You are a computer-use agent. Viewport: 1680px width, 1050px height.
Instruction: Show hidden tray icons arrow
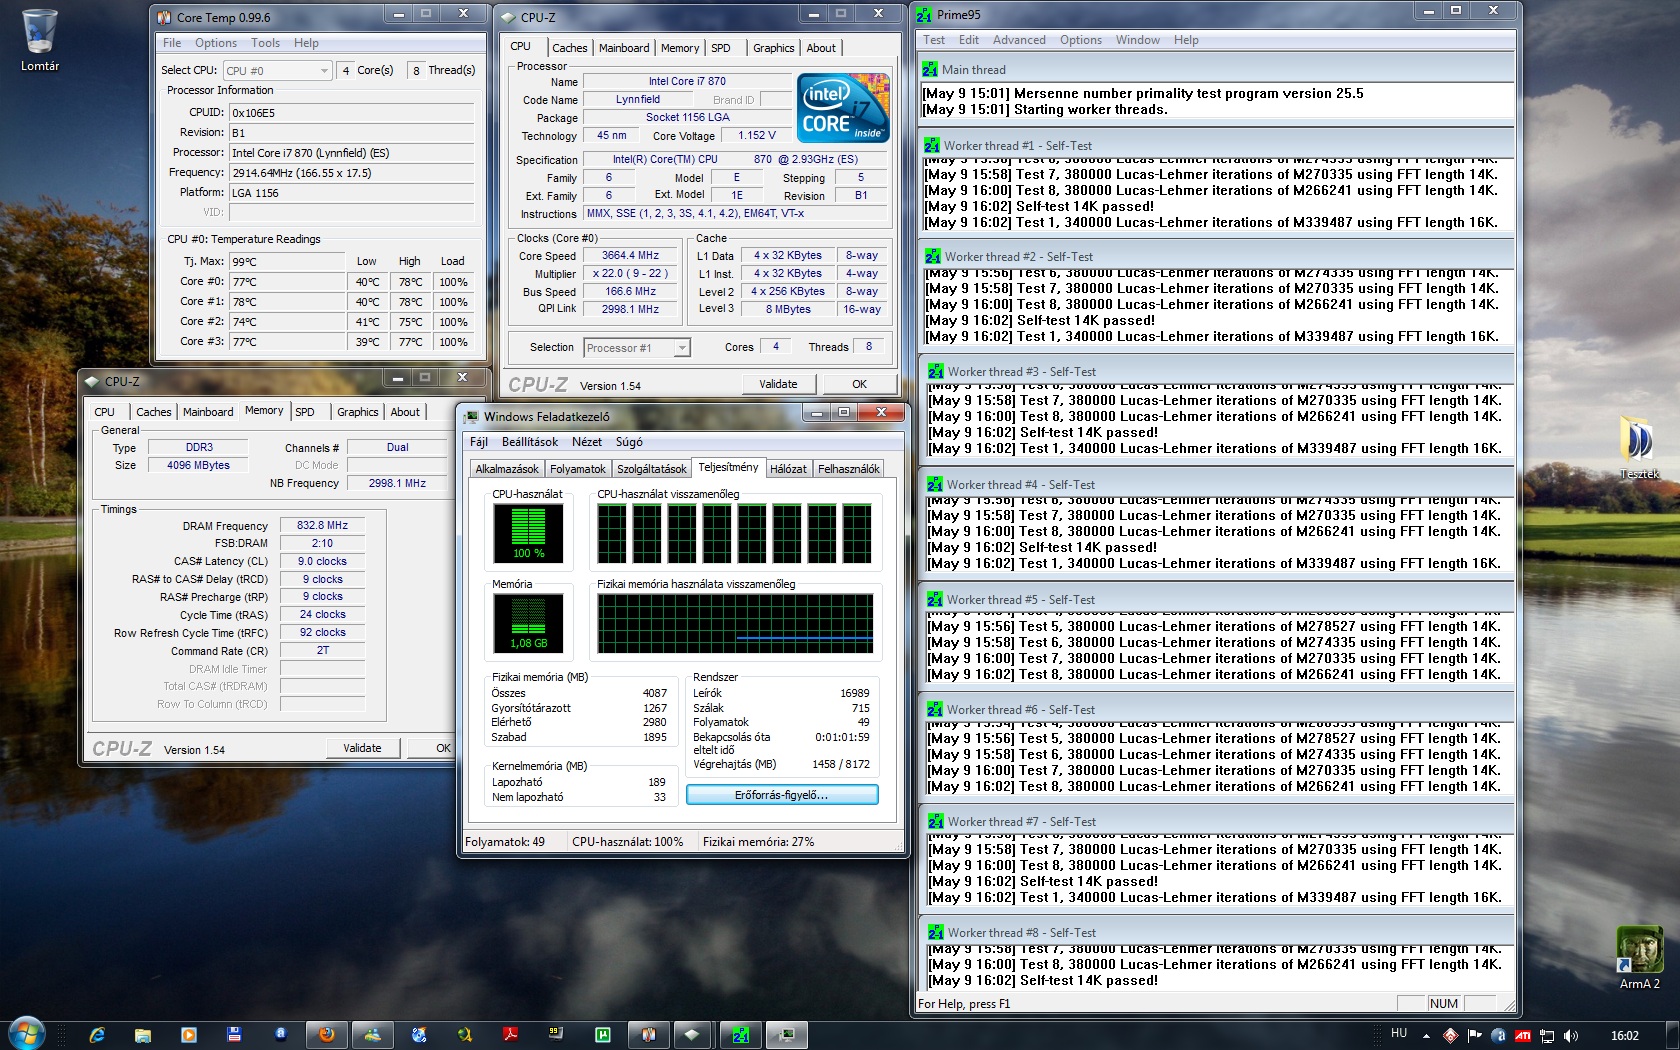click(1426, 1036)
